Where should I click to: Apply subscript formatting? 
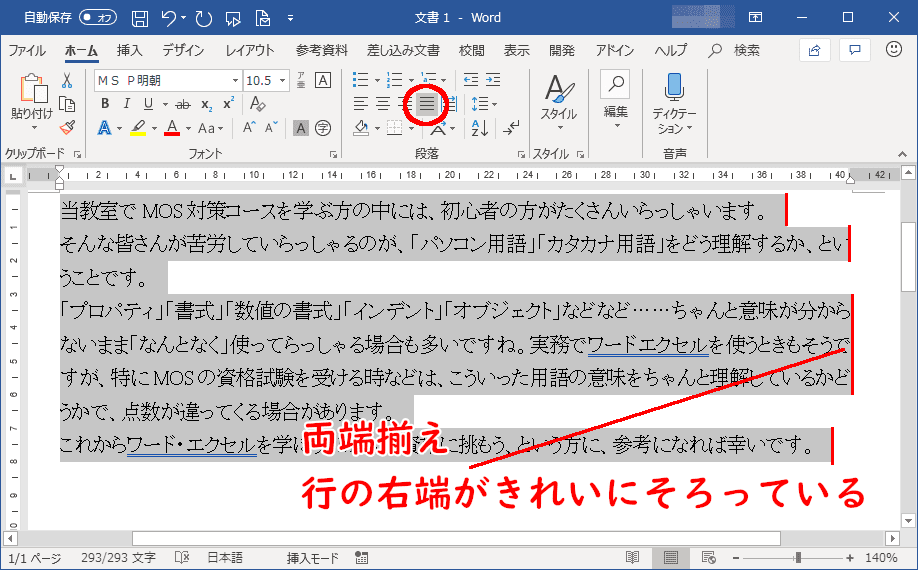tap(206, 104)
